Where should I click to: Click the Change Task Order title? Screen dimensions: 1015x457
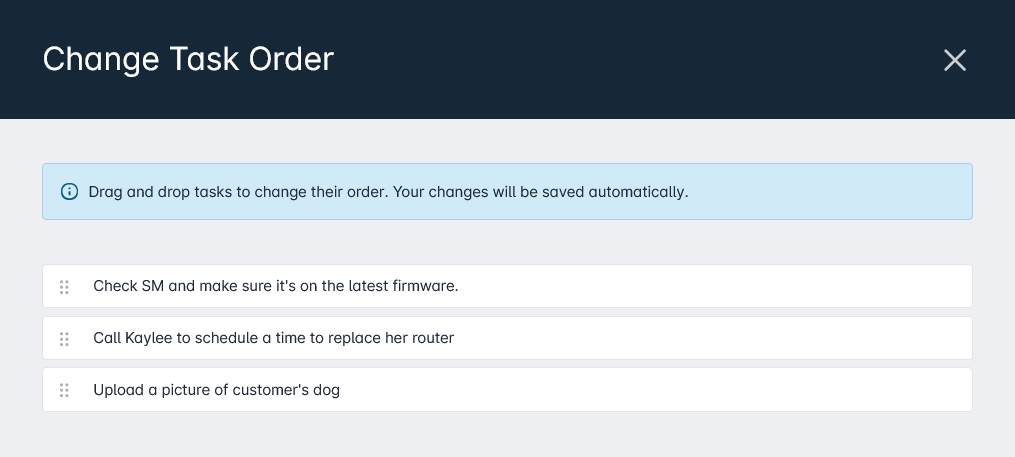(188, 60)
